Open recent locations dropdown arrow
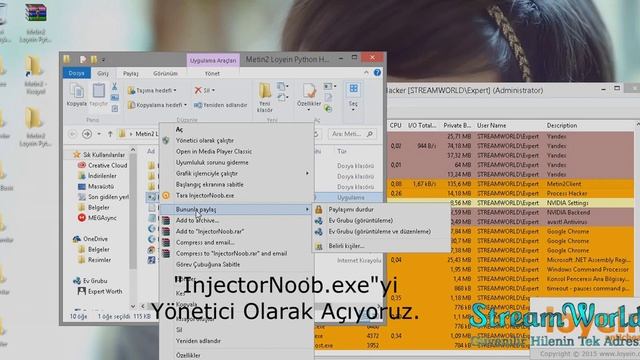 [x=99, y=134]
